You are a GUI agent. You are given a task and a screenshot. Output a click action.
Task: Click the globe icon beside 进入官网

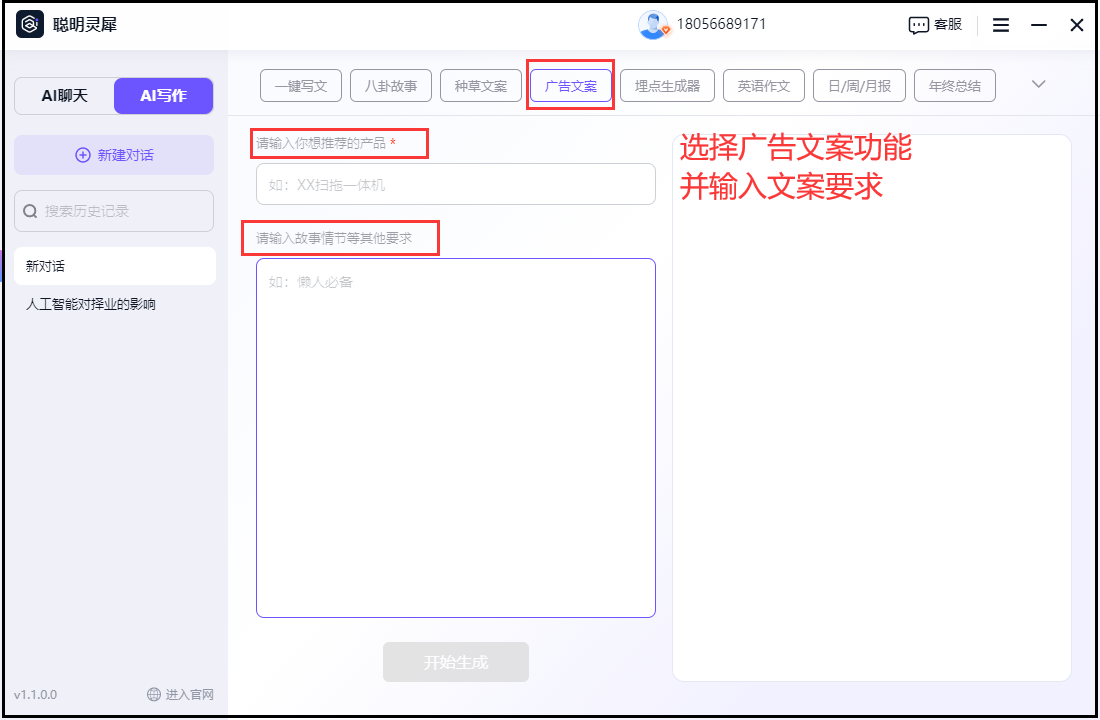153,694
